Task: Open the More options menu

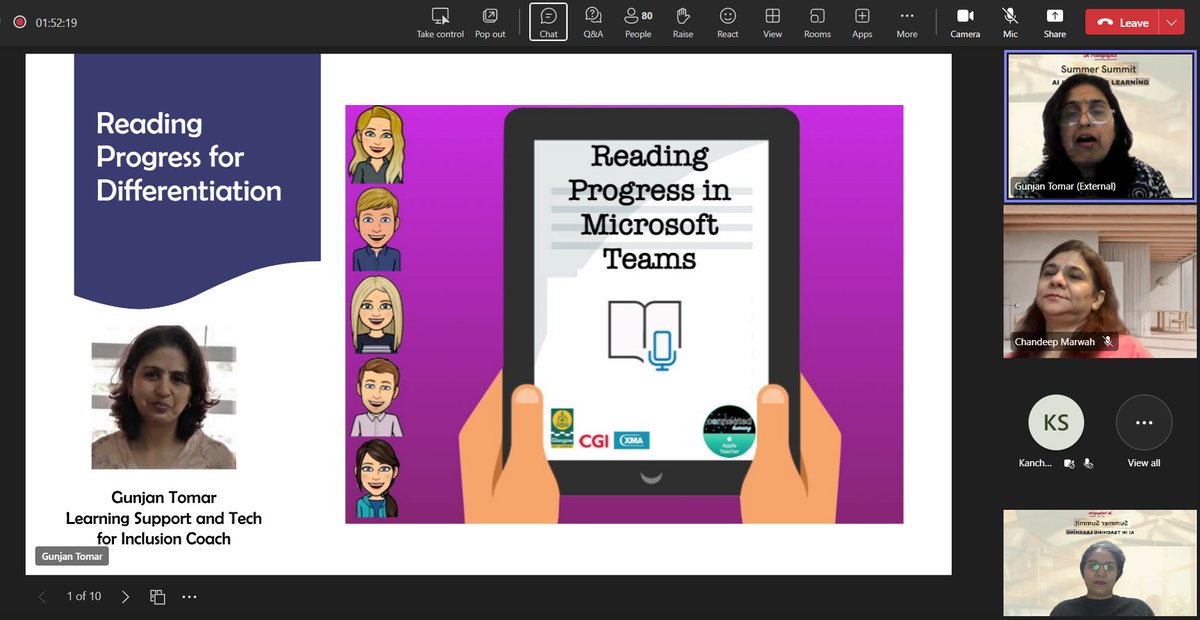Action: tap(906, 22)
